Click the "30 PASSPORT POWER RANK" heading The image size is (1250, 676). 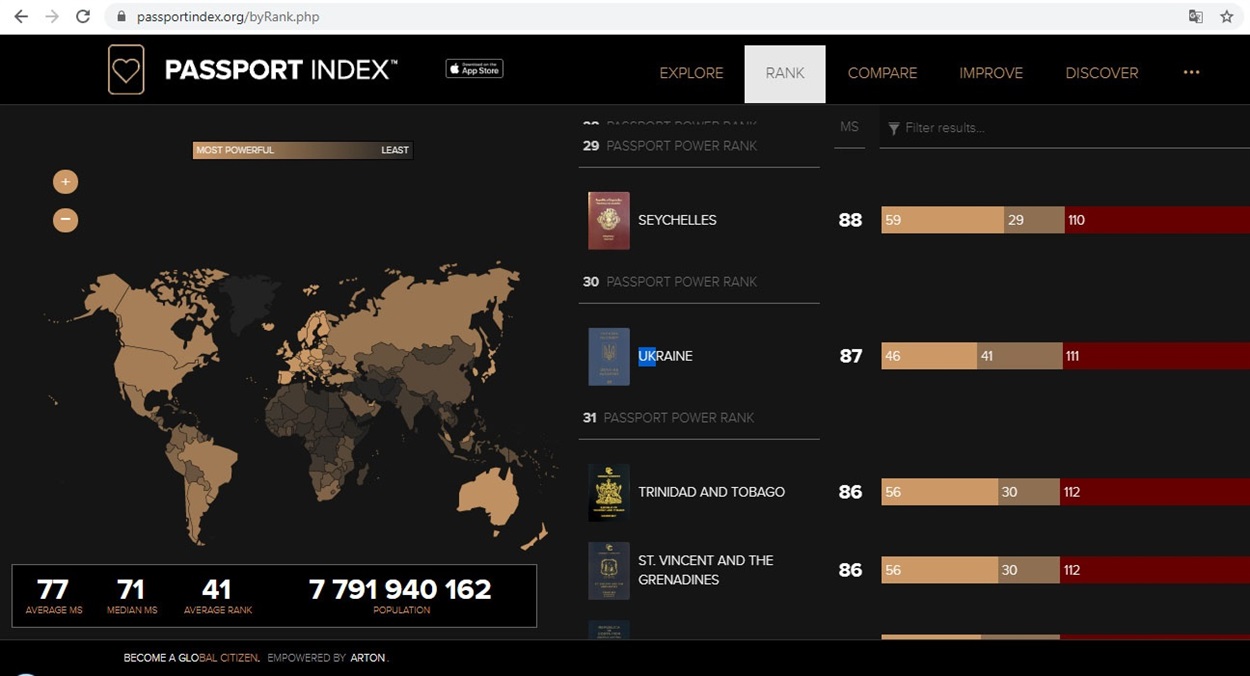tap(670, 282)
